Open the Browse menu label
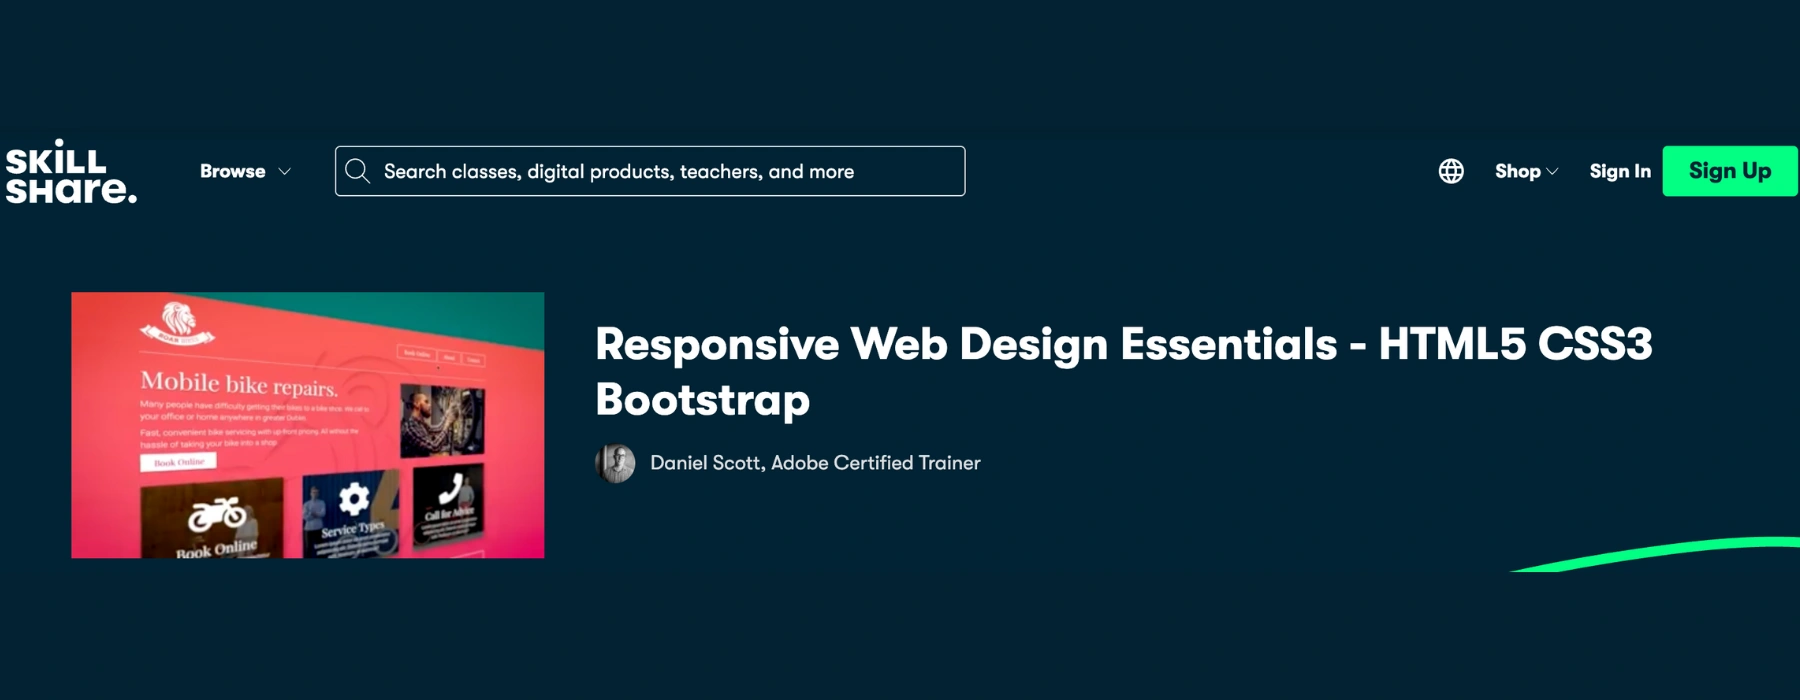 click(232, 171)
